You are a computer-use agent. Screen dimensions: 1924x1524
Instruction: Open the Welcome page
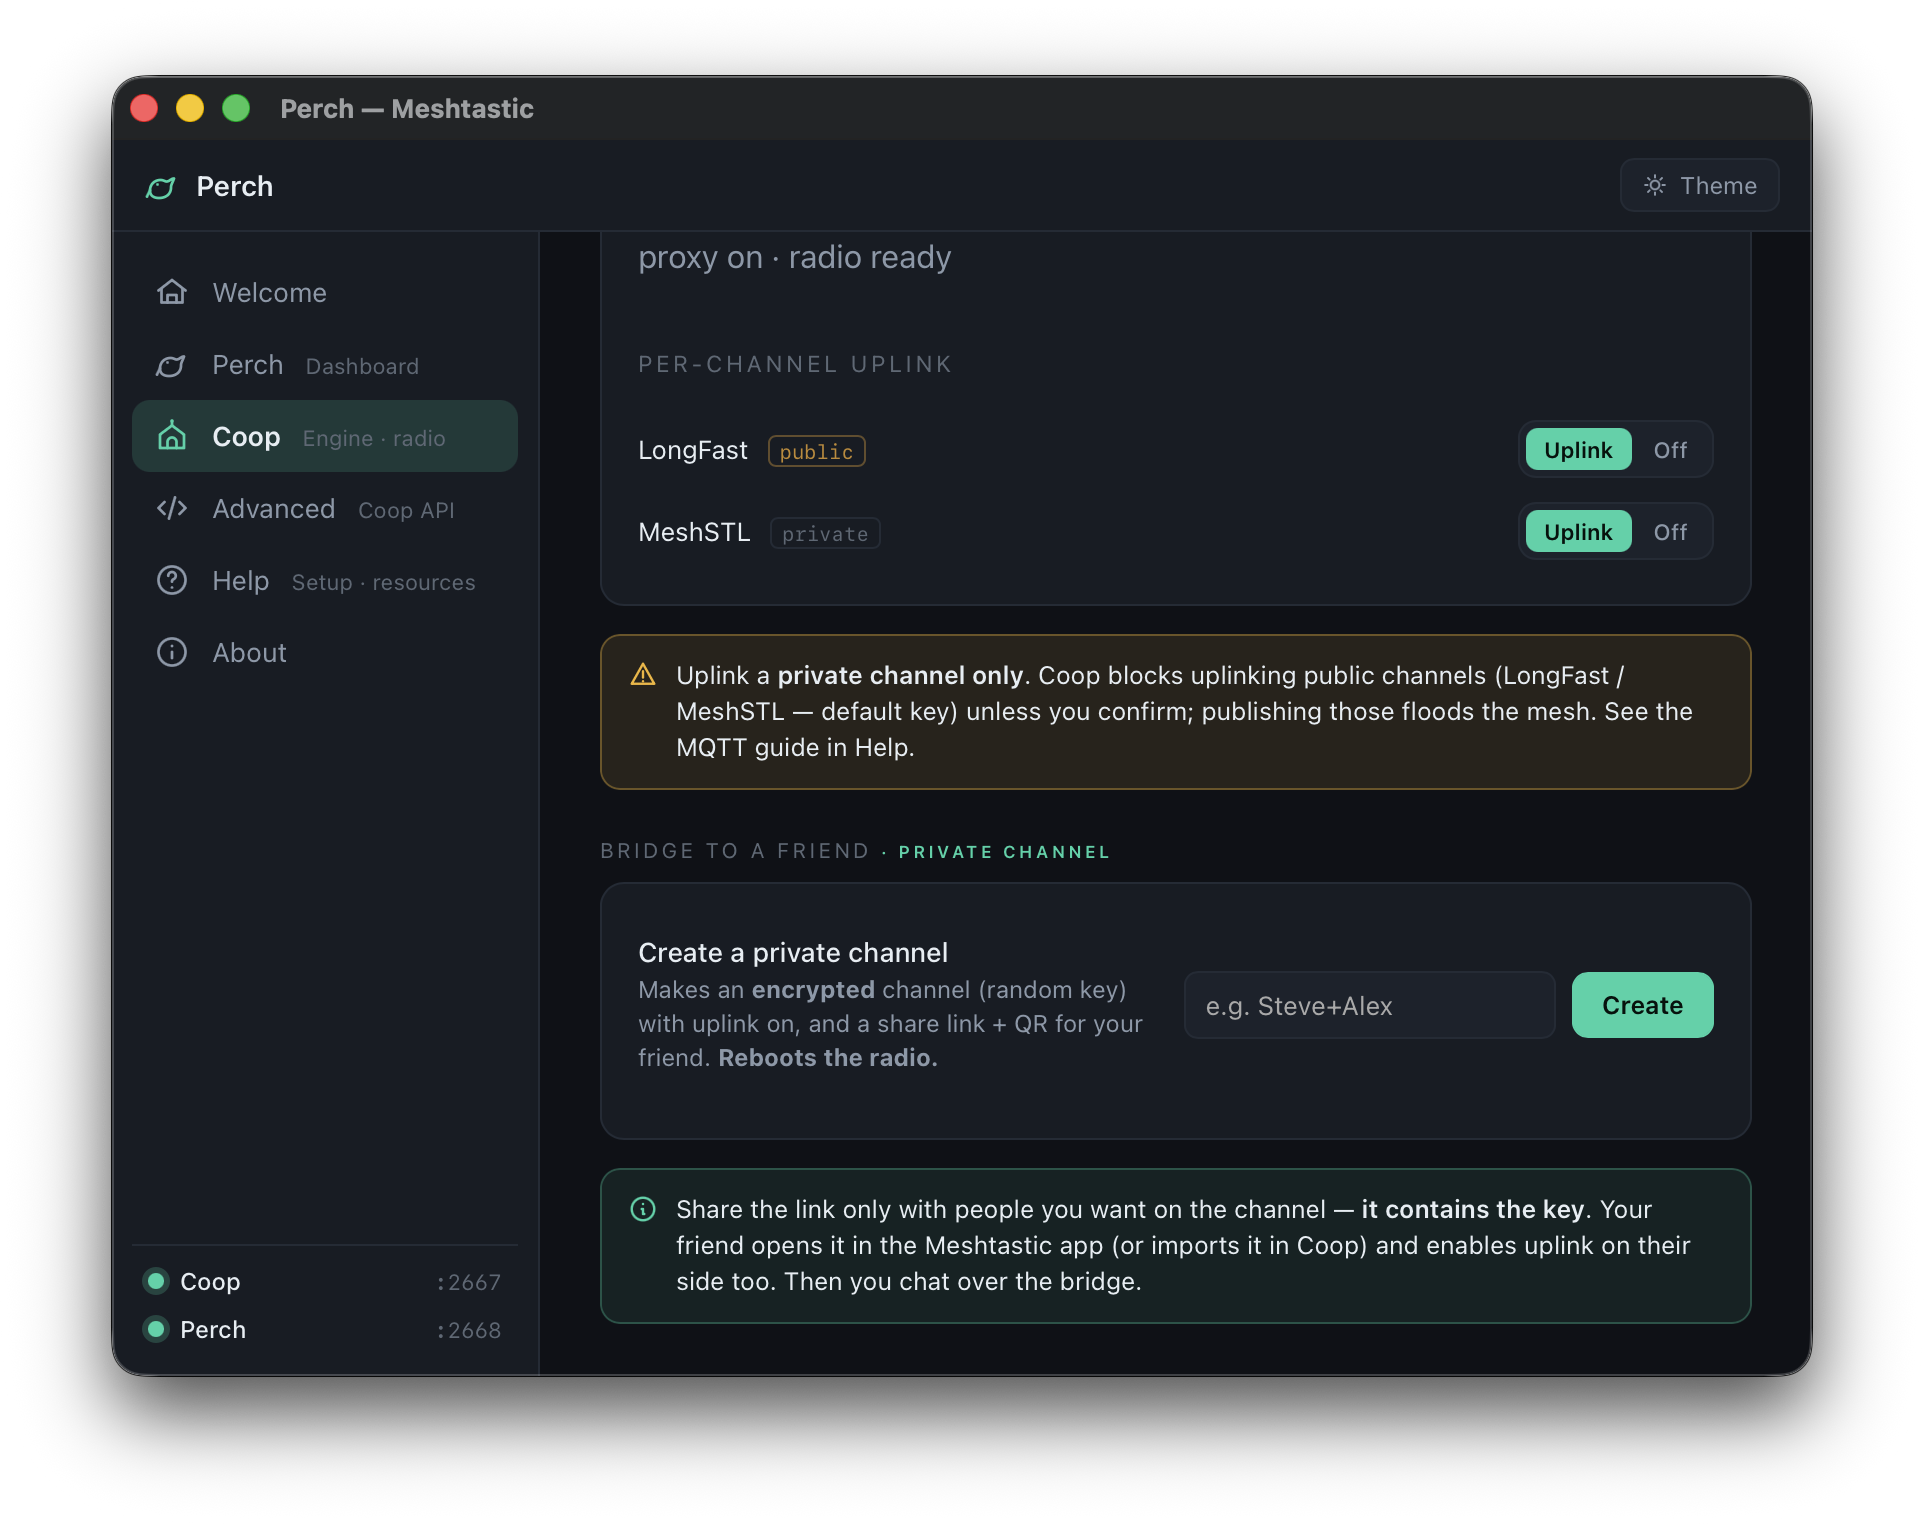tap(324, 292)
